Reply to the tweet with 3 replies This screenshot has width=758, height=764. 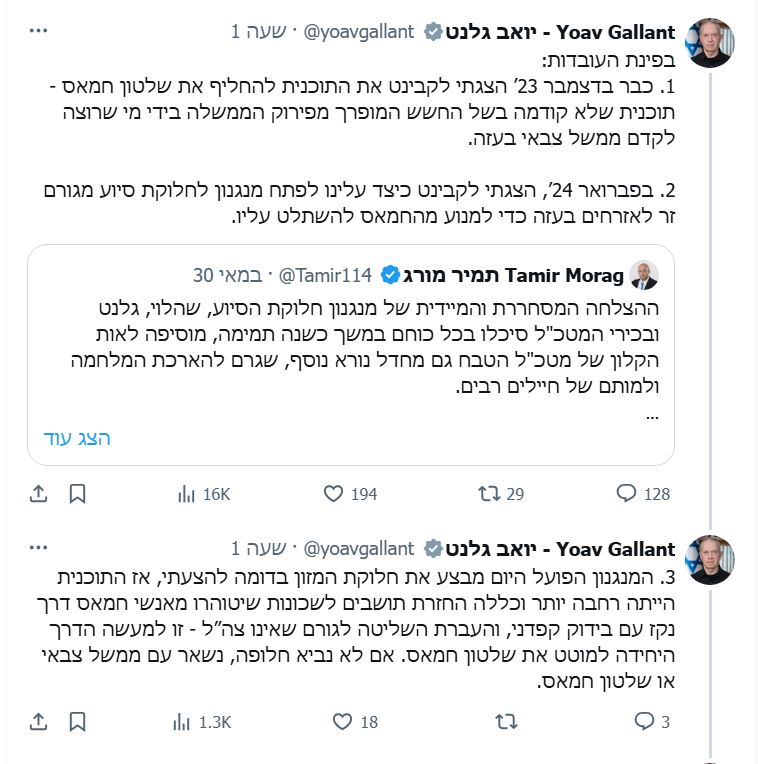point(651,720)
